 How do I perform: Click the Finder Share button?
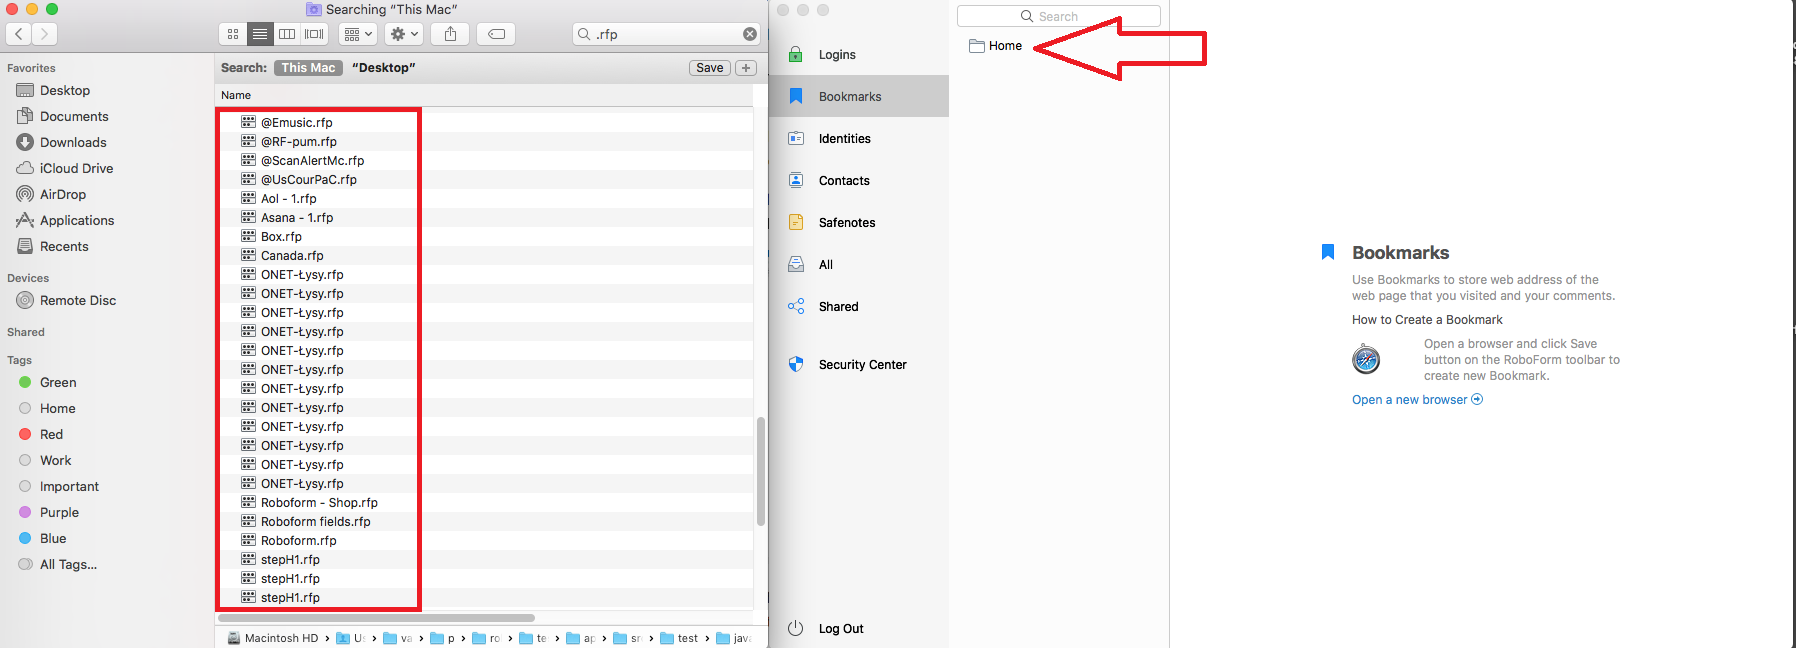[x=451, y=34]
